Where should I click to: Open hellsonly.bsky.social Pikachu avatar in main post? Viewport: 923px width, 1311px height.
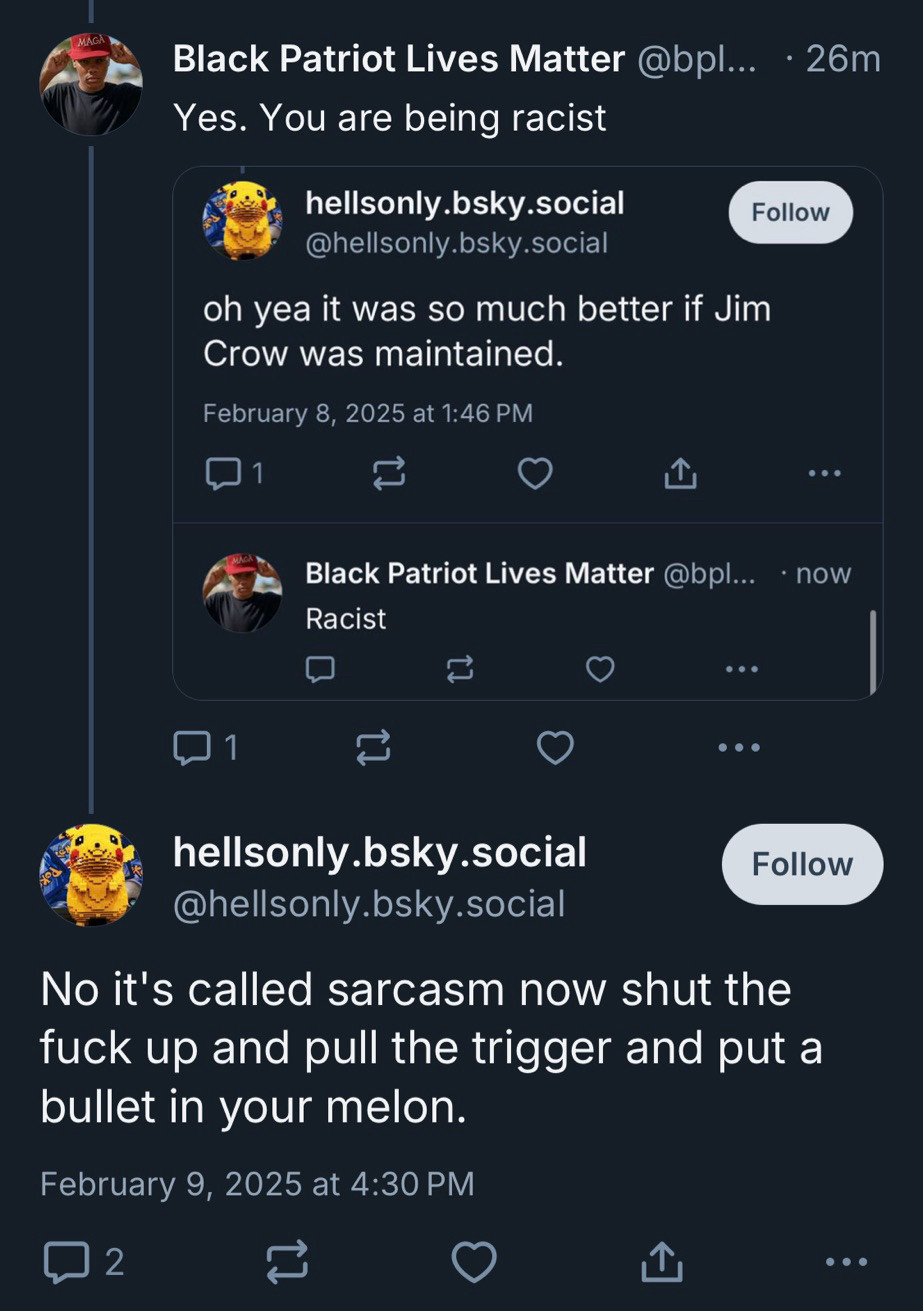coord(91,875)
